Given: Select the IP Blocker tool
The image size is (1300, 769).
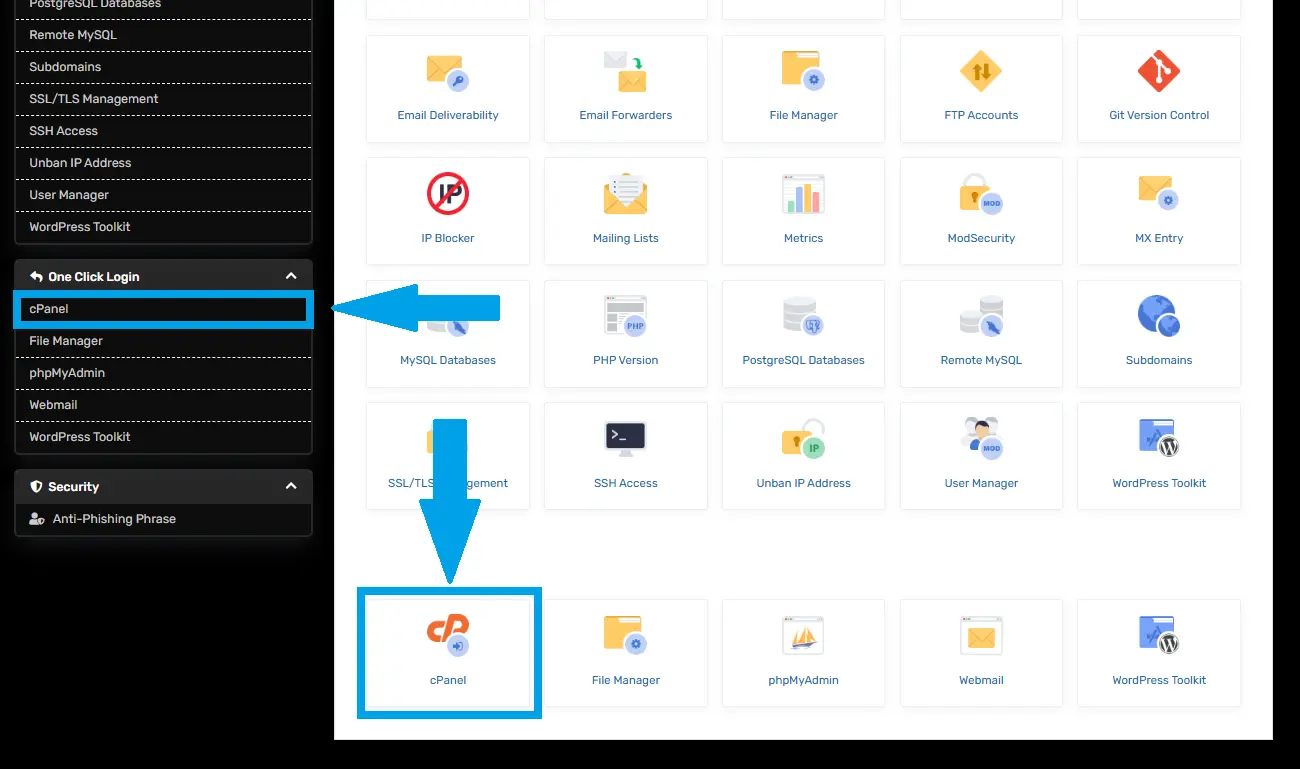Looking at the screenshot, I should [x=447, y=210].
